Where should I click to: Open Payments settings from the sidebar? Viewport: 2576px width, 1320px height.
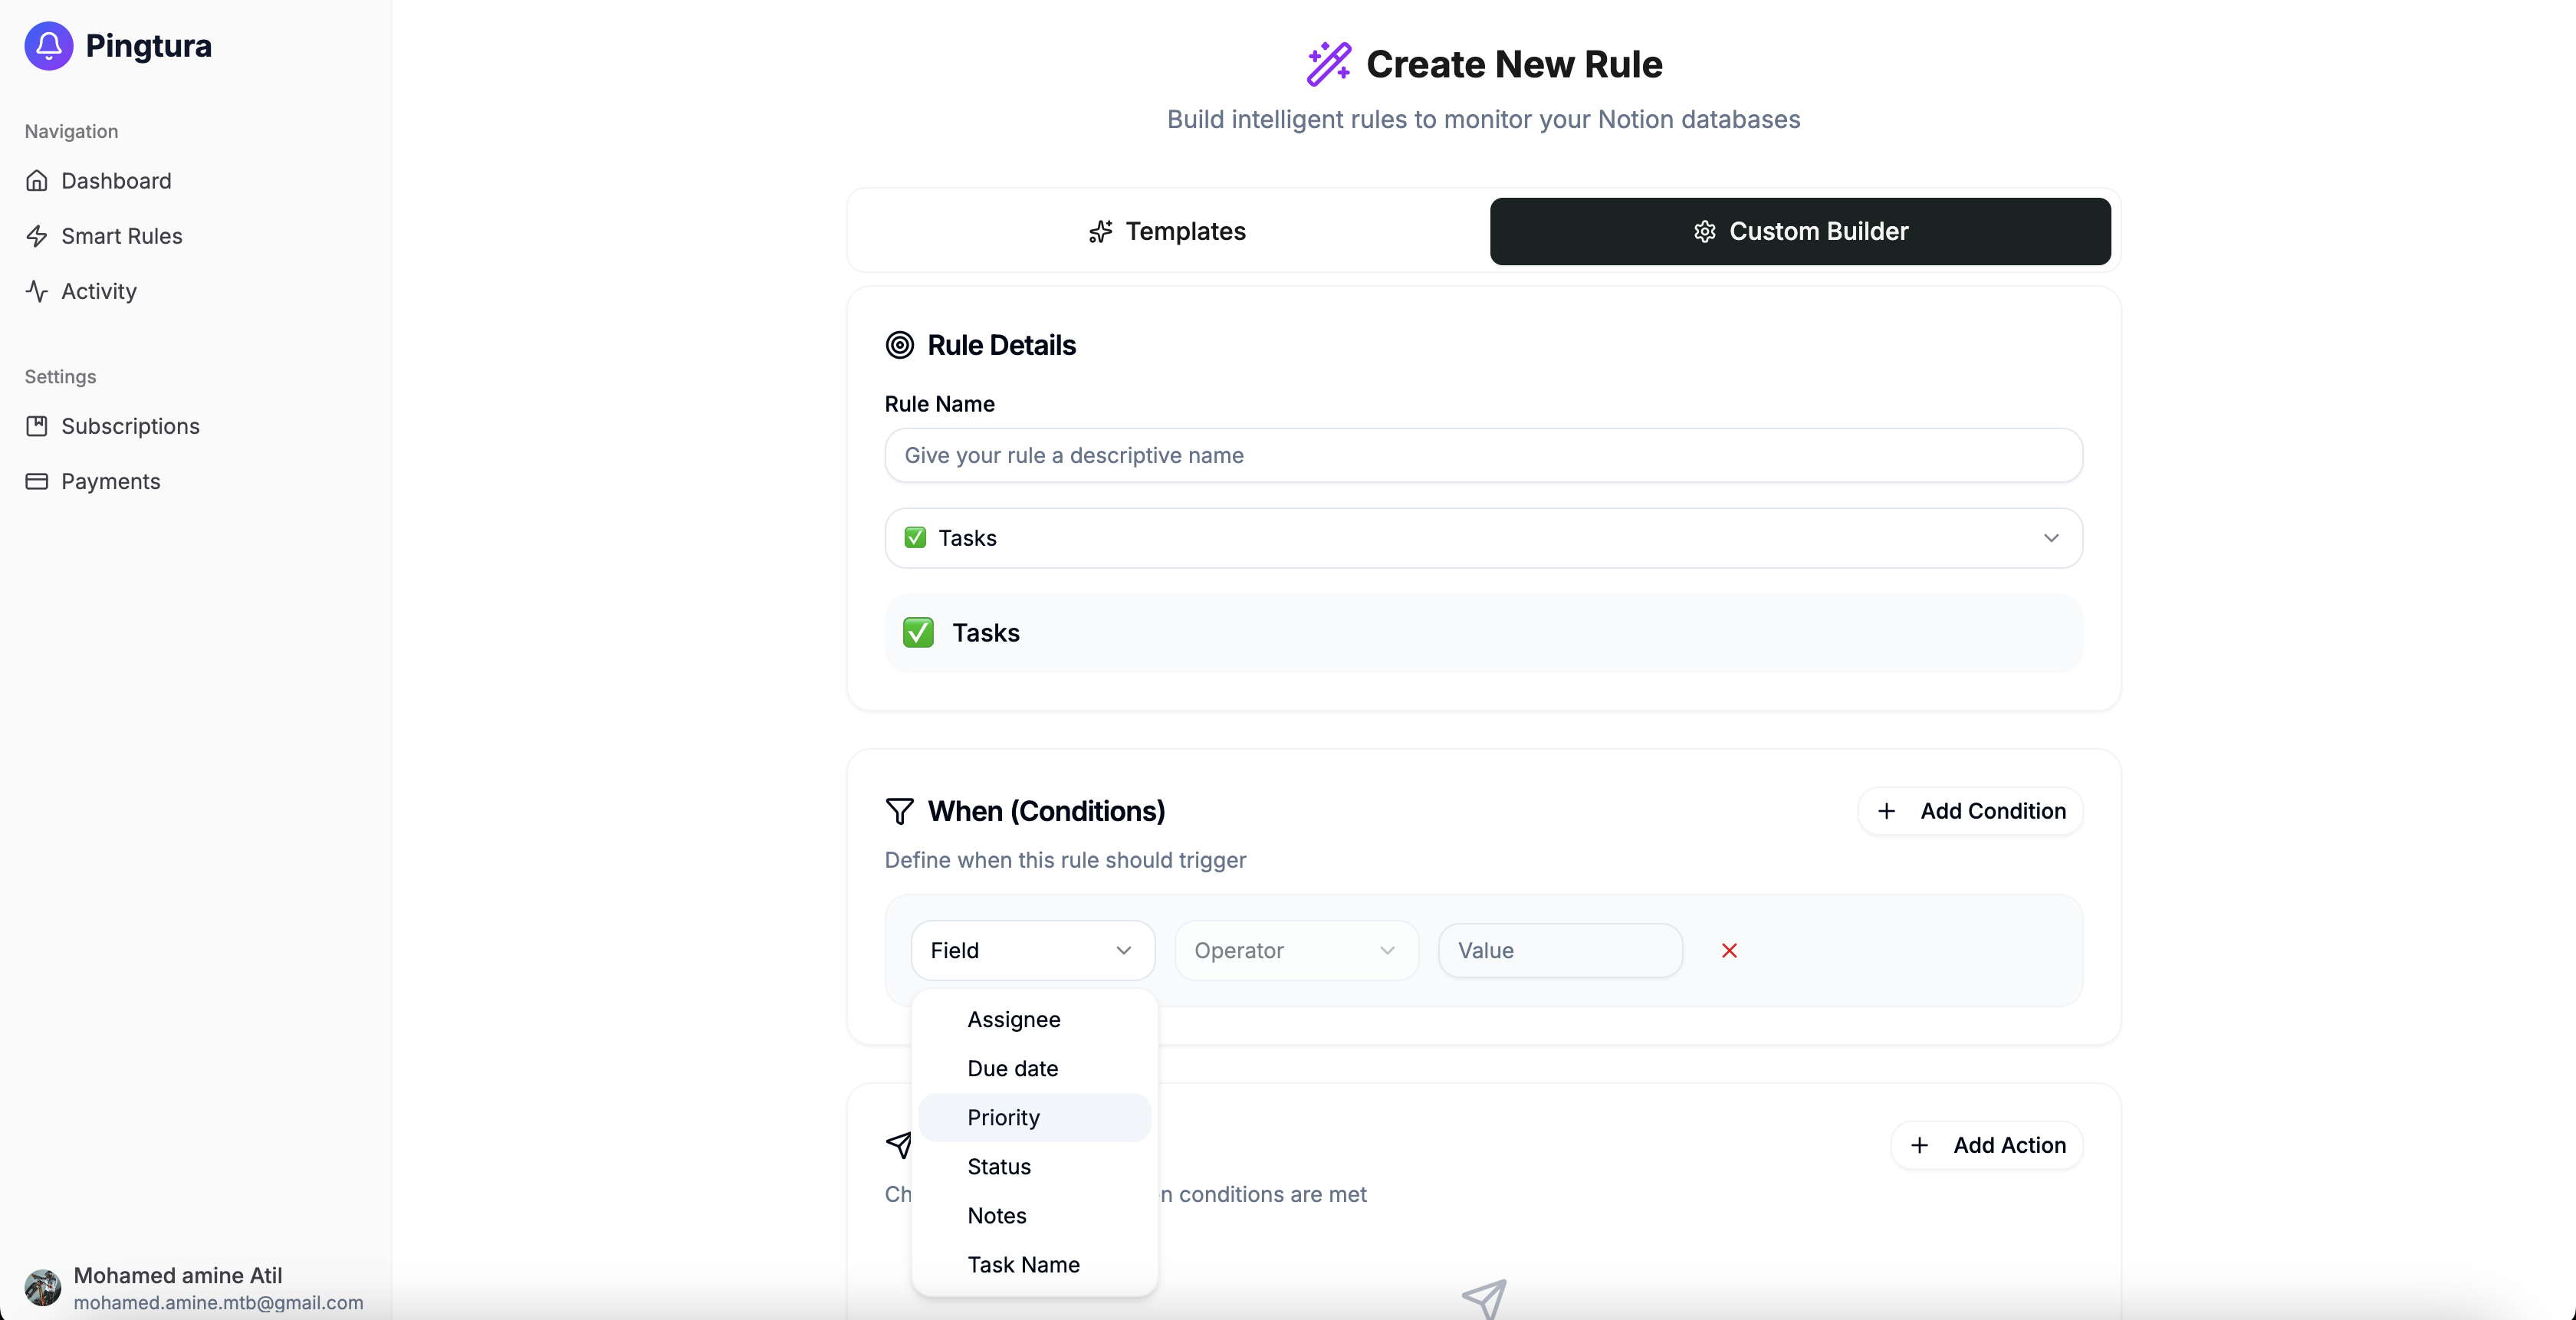tap(110, 481)
